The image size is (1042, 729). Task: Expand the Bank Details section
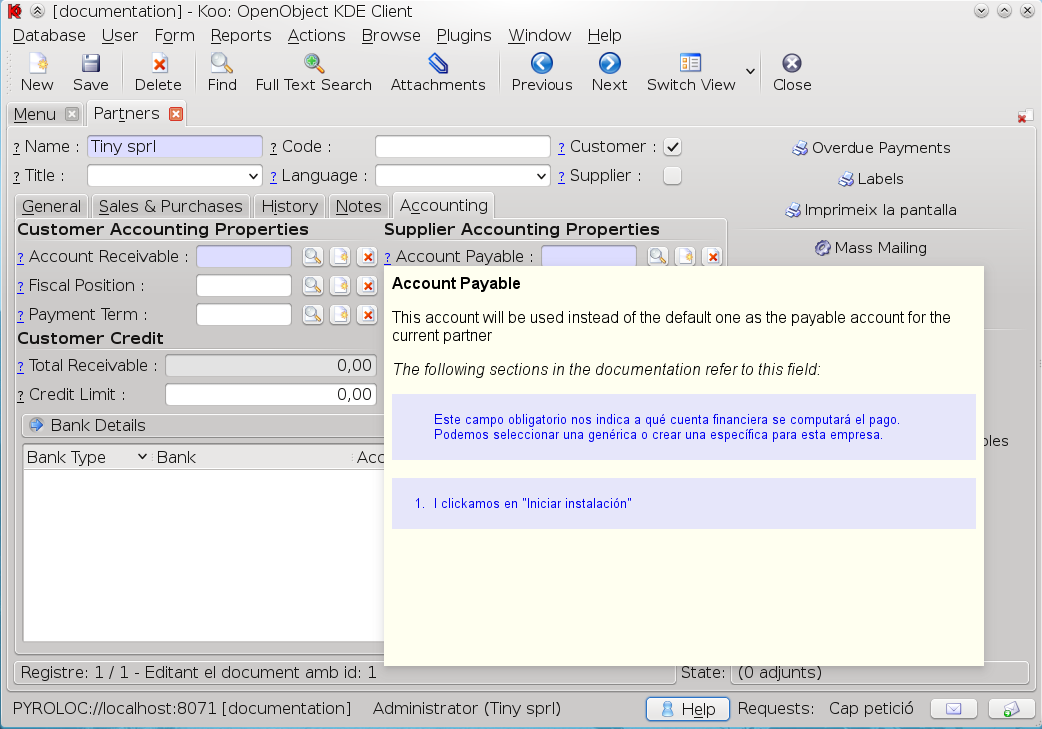37,425
